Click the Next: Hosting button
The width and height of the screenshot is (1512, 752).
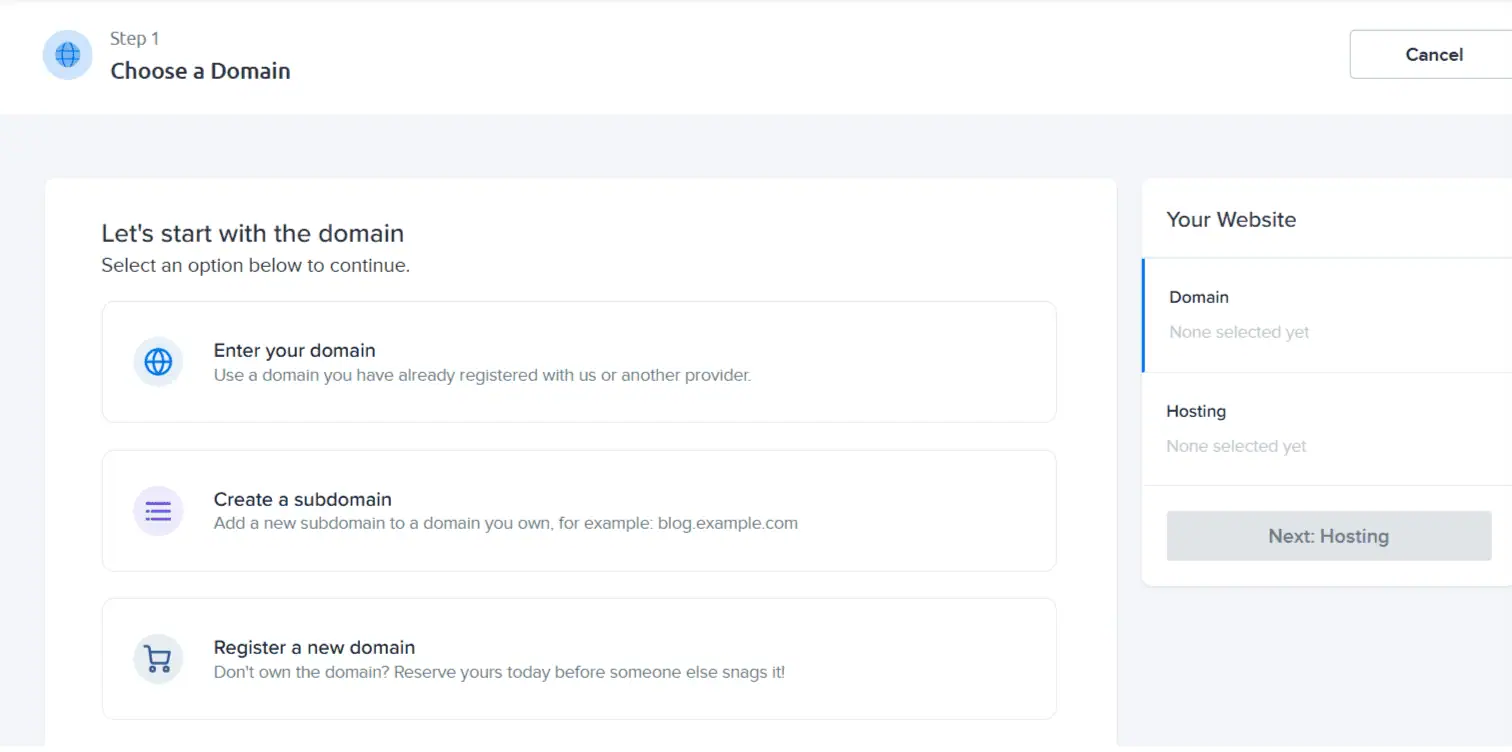(1329, 536)
